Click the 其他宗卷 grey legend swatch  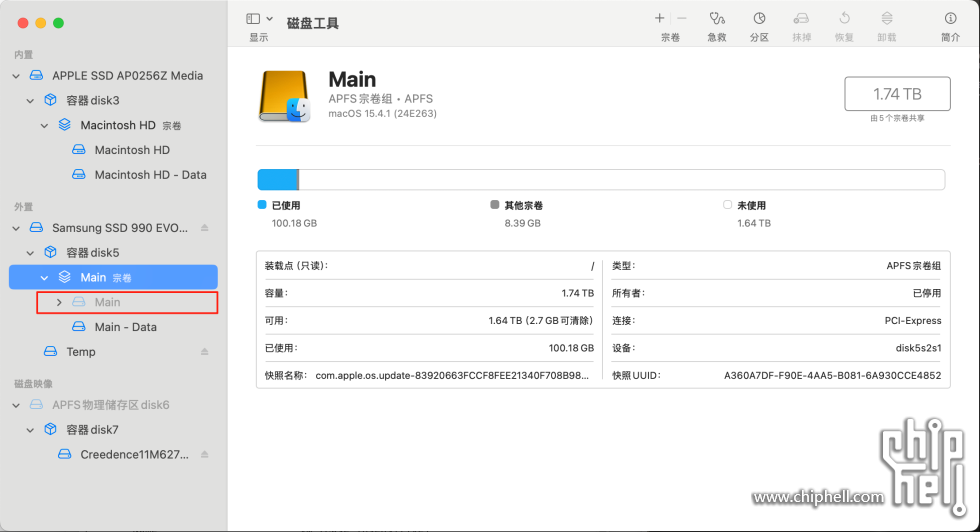494,204
